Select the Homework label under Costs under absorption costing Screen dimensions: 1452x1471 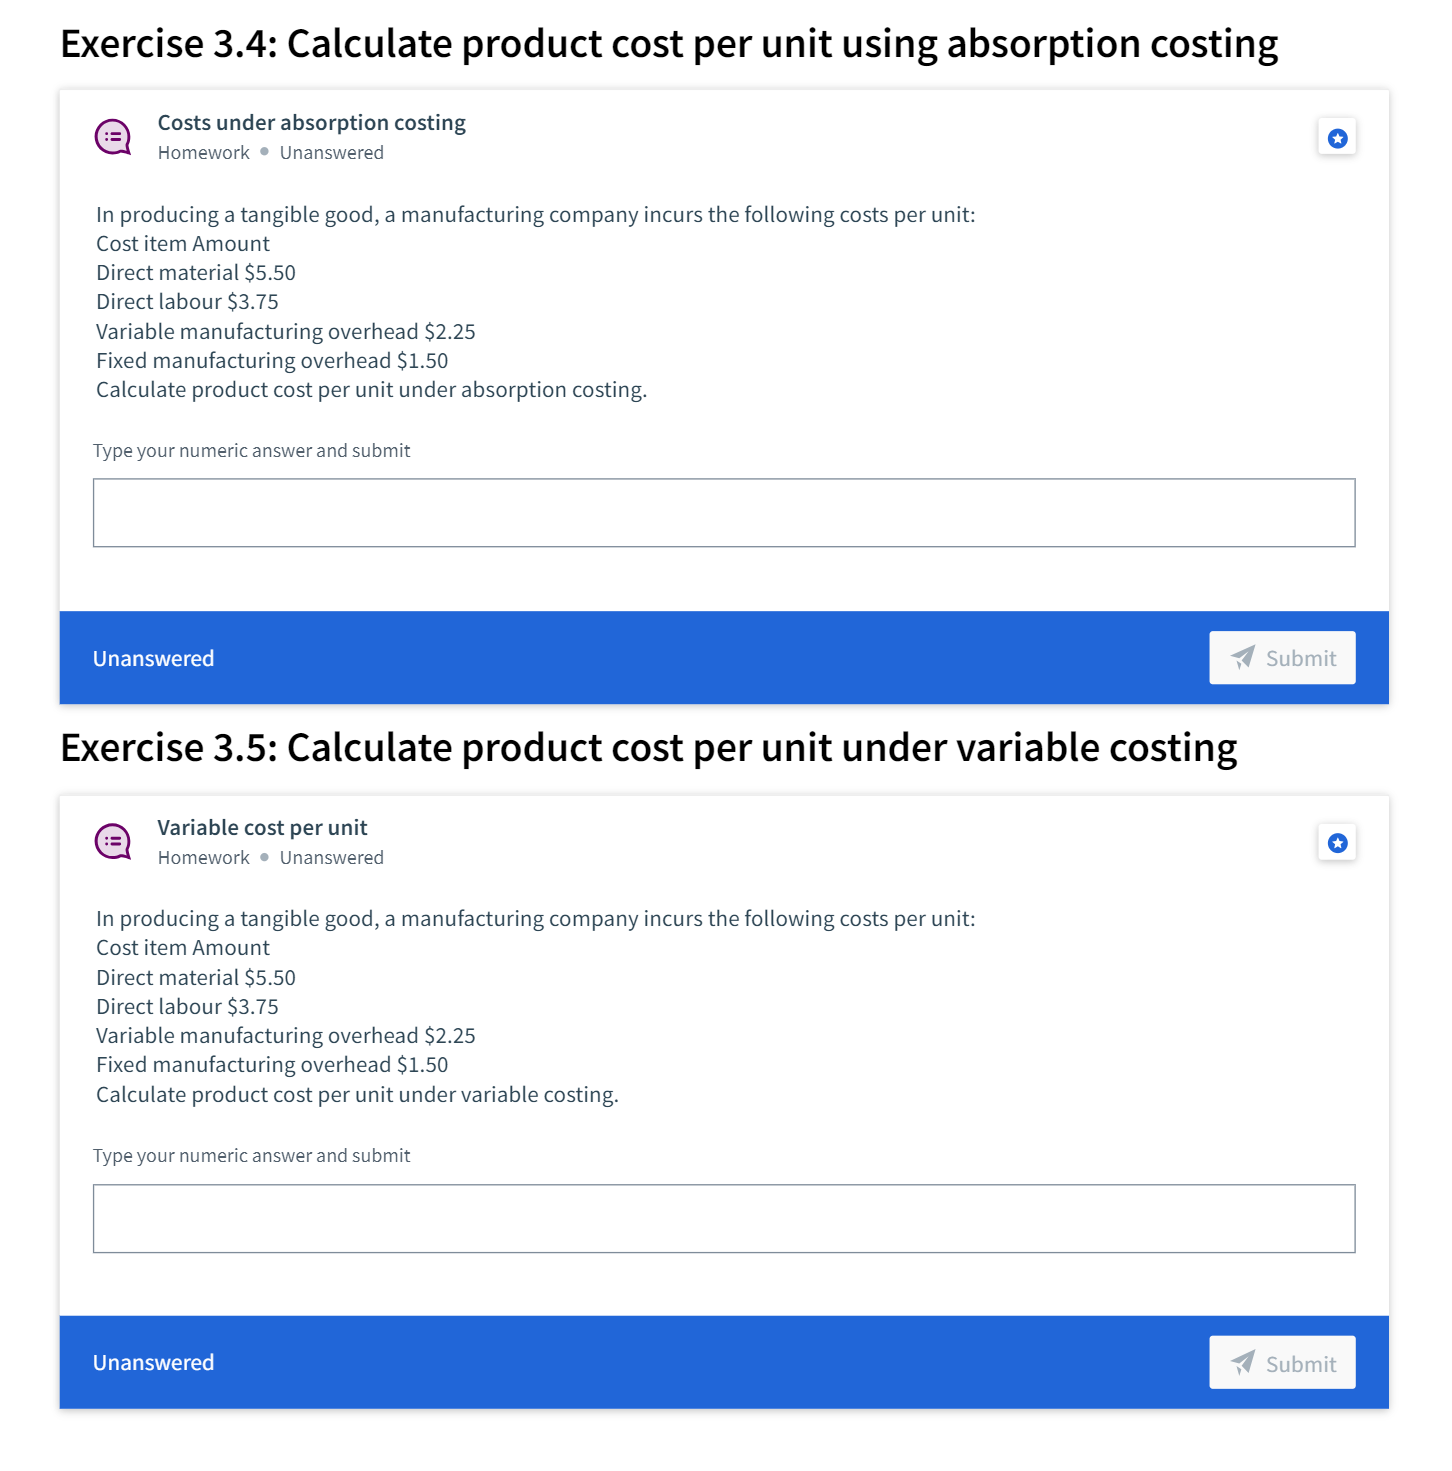pos(203,152)
